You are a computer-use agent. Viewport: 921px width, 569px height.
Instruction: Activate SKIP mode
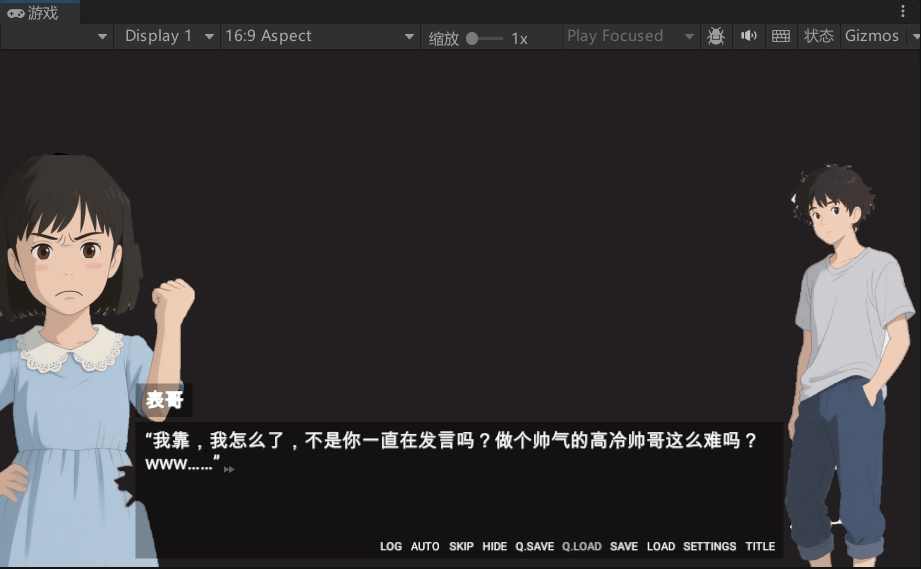461,547
